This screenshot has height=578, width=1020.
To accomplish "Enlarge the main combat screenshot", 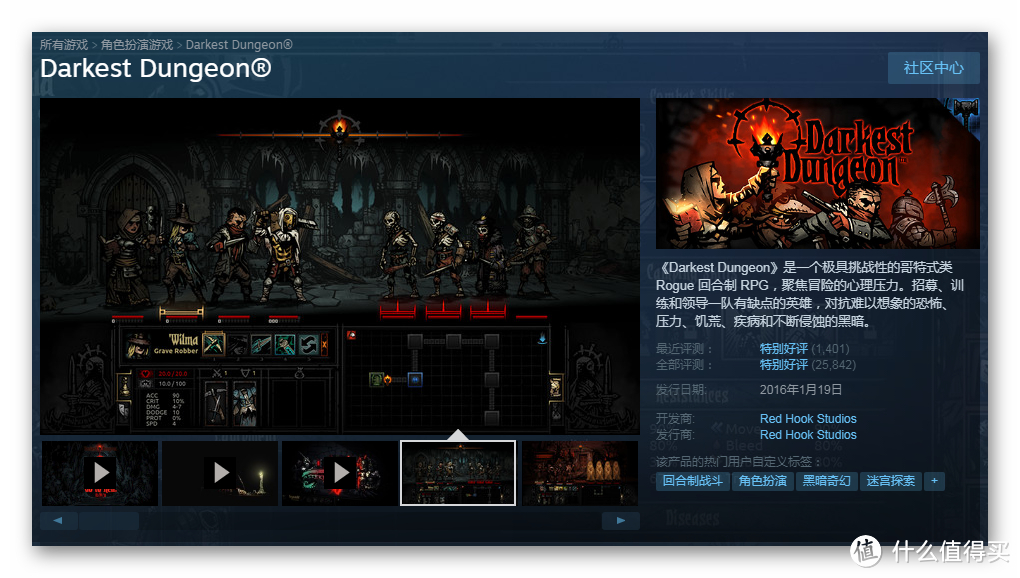I will point(340,267).
